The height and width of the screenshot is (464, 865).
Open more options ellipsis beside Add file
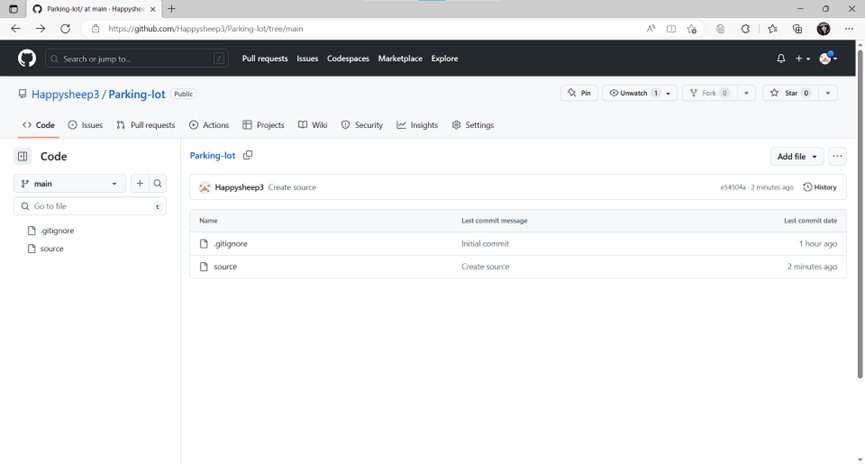[x=837, y=157]
